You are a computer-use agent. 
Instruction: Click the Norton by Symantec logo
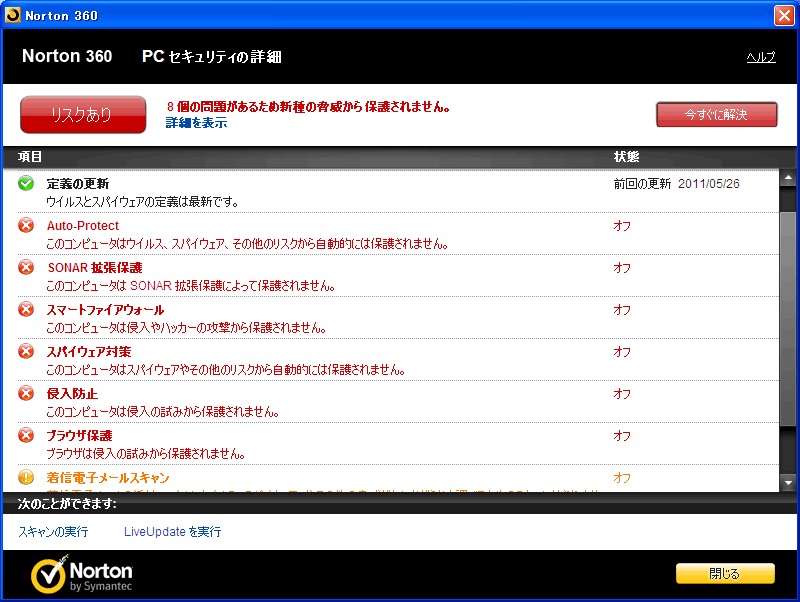(82, 575)
